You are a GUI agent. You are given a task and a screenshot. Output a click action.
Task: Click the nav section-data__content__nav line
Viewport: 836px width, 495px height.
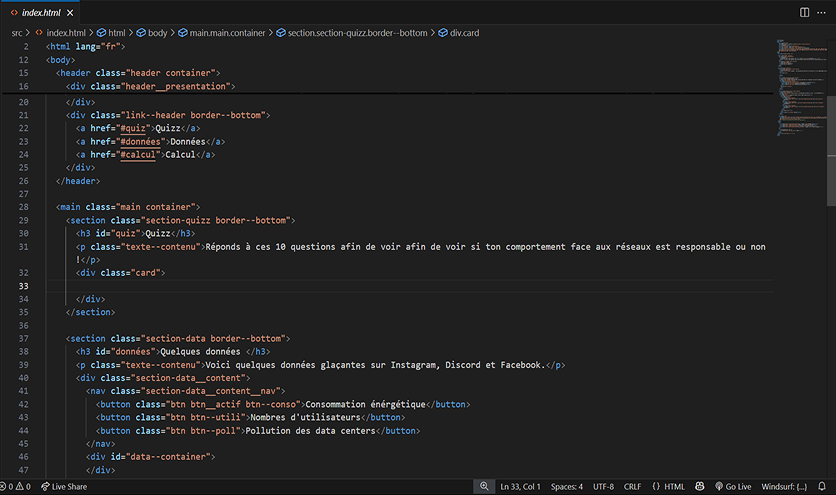[x=186, y=392]
